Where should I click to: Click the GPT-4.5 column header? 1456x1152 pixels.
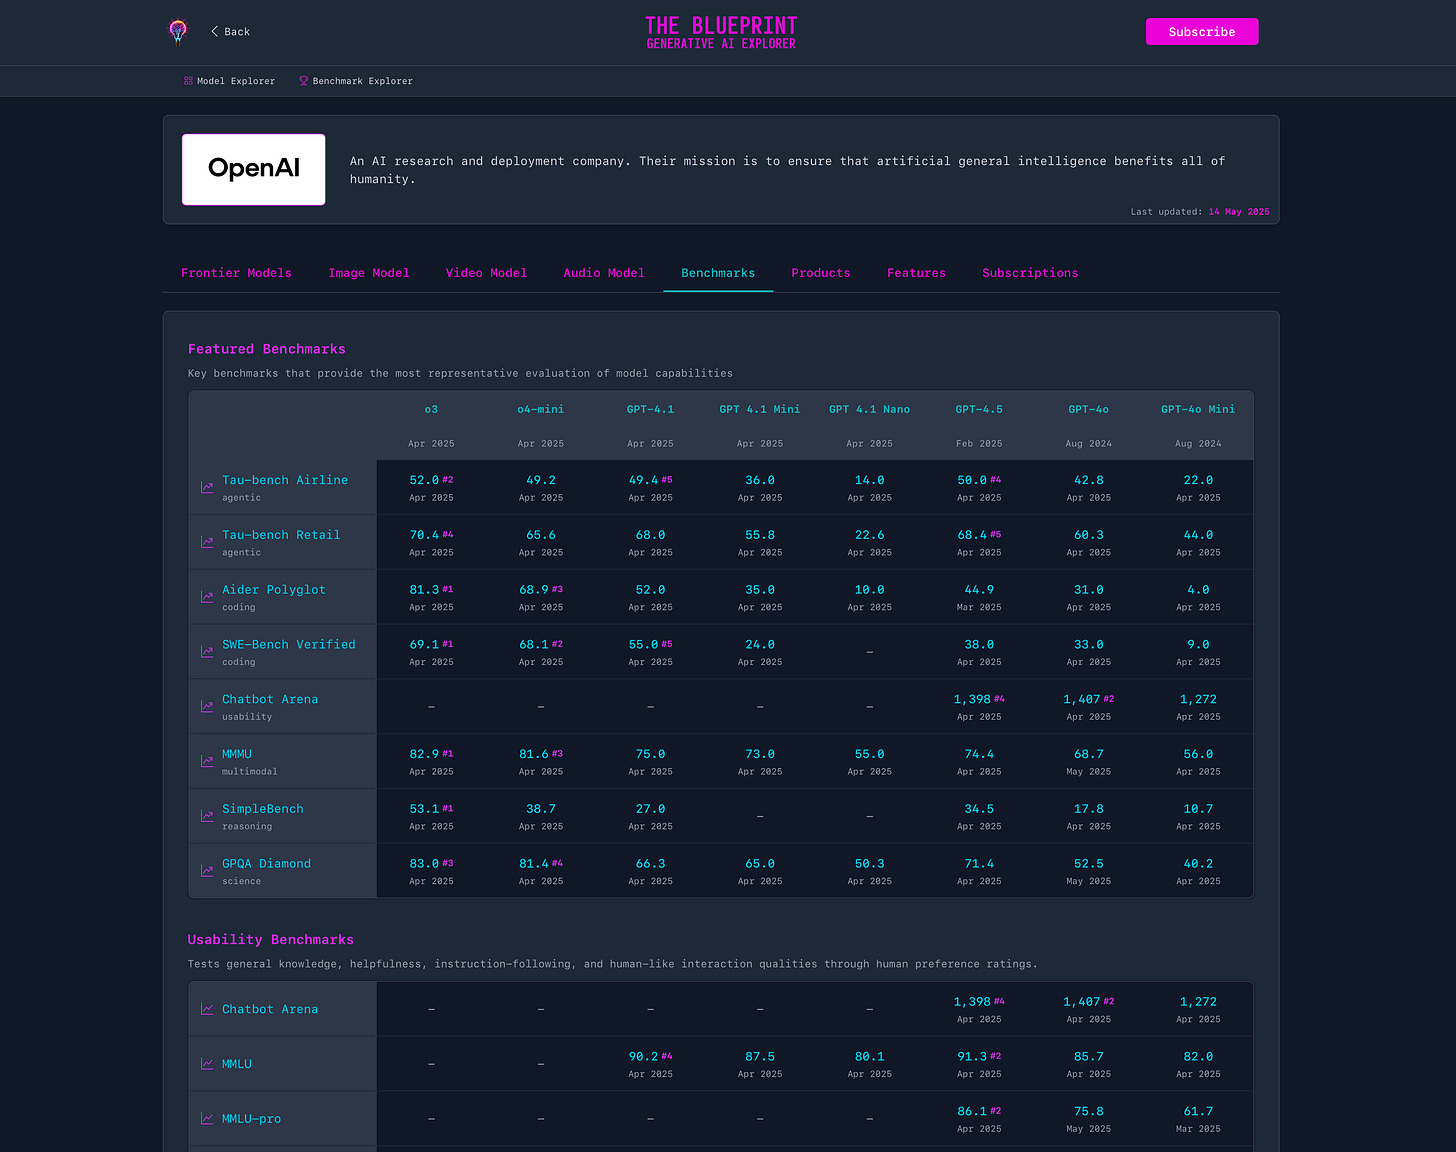[979, 409]
